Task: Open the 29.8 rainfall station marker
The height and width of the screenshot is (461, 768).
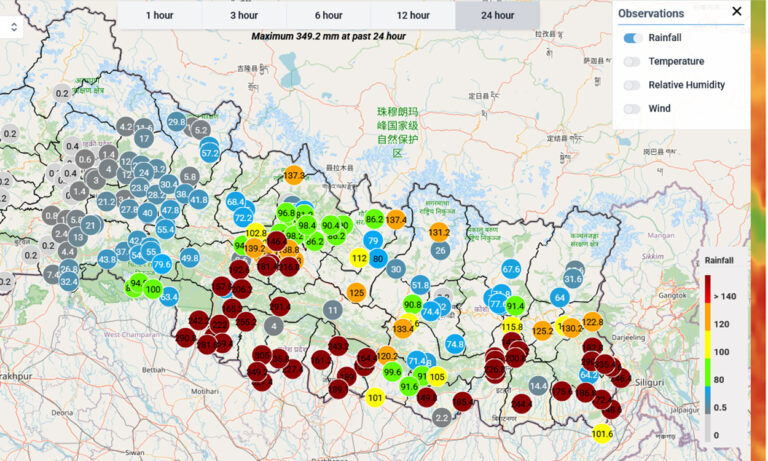Action: [177, 122]
